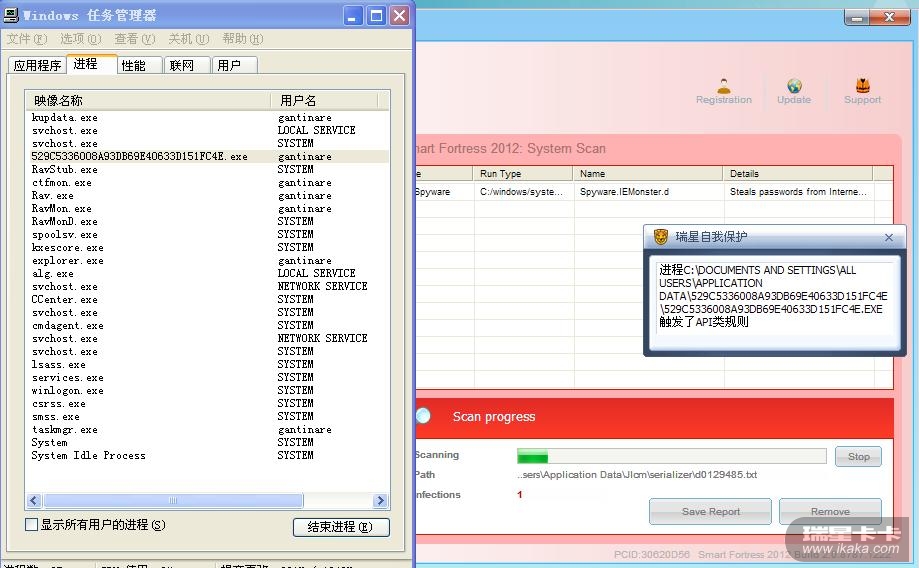This screenshot has width=919, height=568.
Task: Click the process list horizontal scrollbar thumb
Action: (173, 501)
